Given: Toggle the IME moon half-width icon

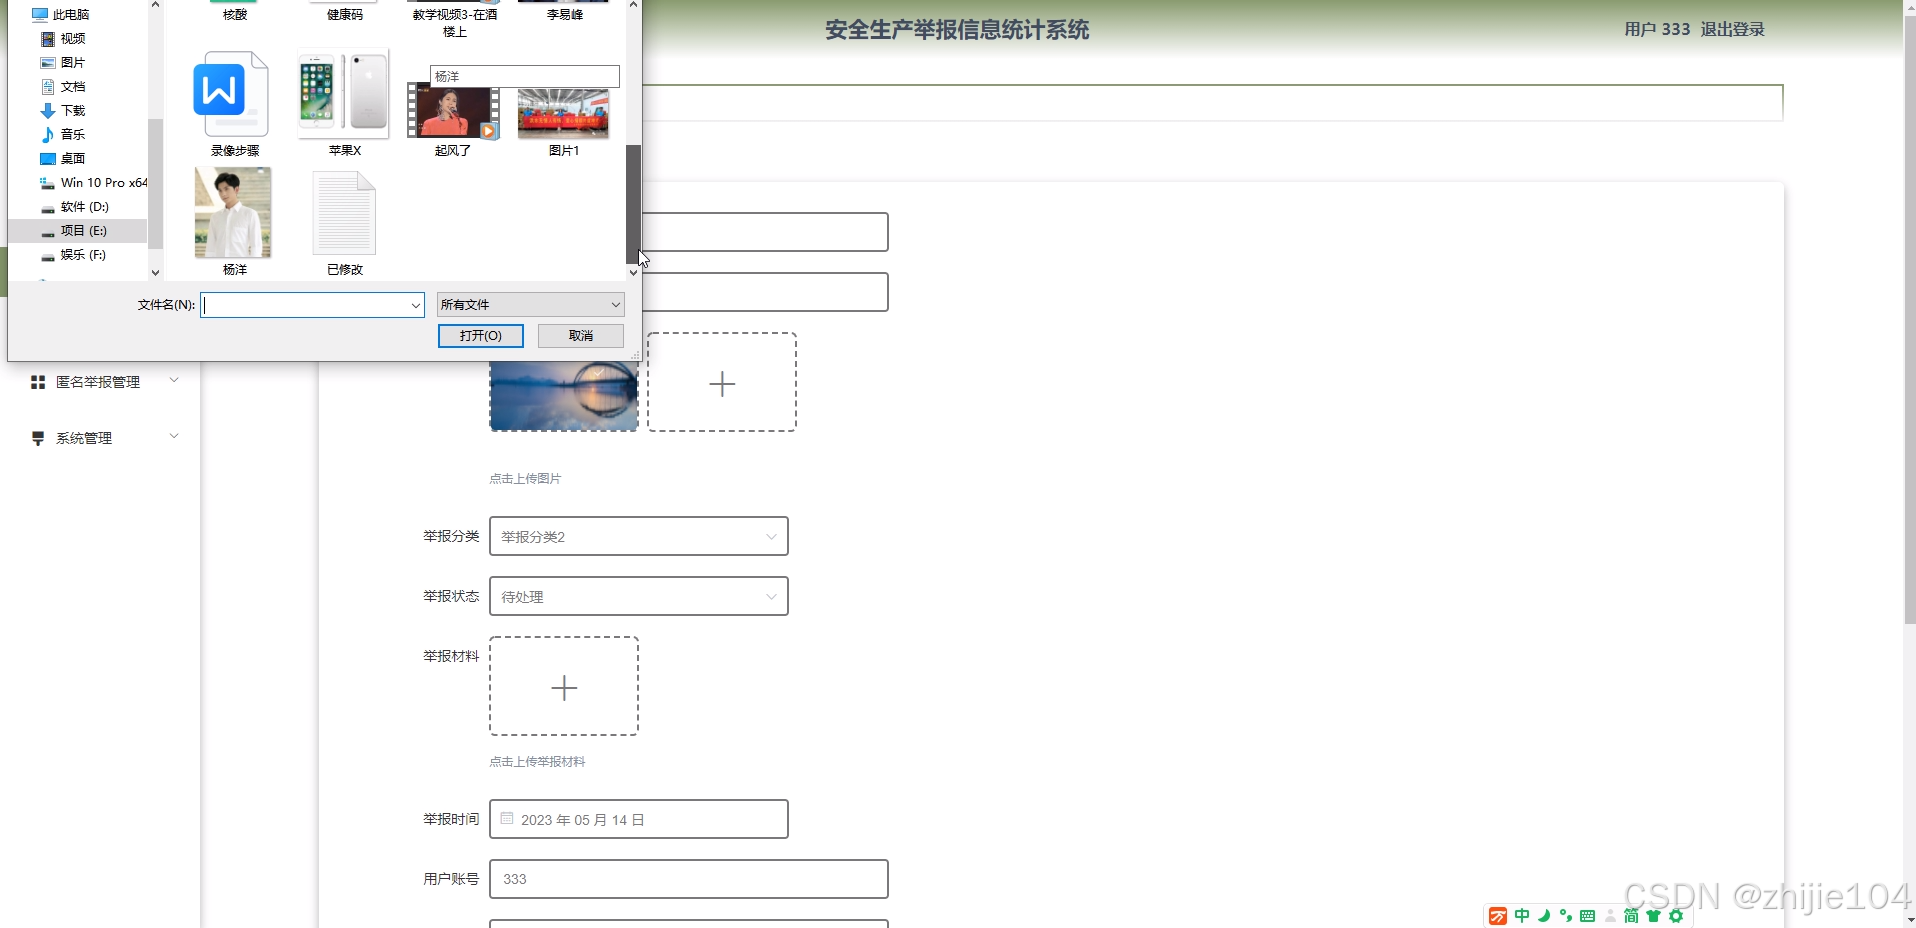Looking at the screenshot, I should 1544,916.
